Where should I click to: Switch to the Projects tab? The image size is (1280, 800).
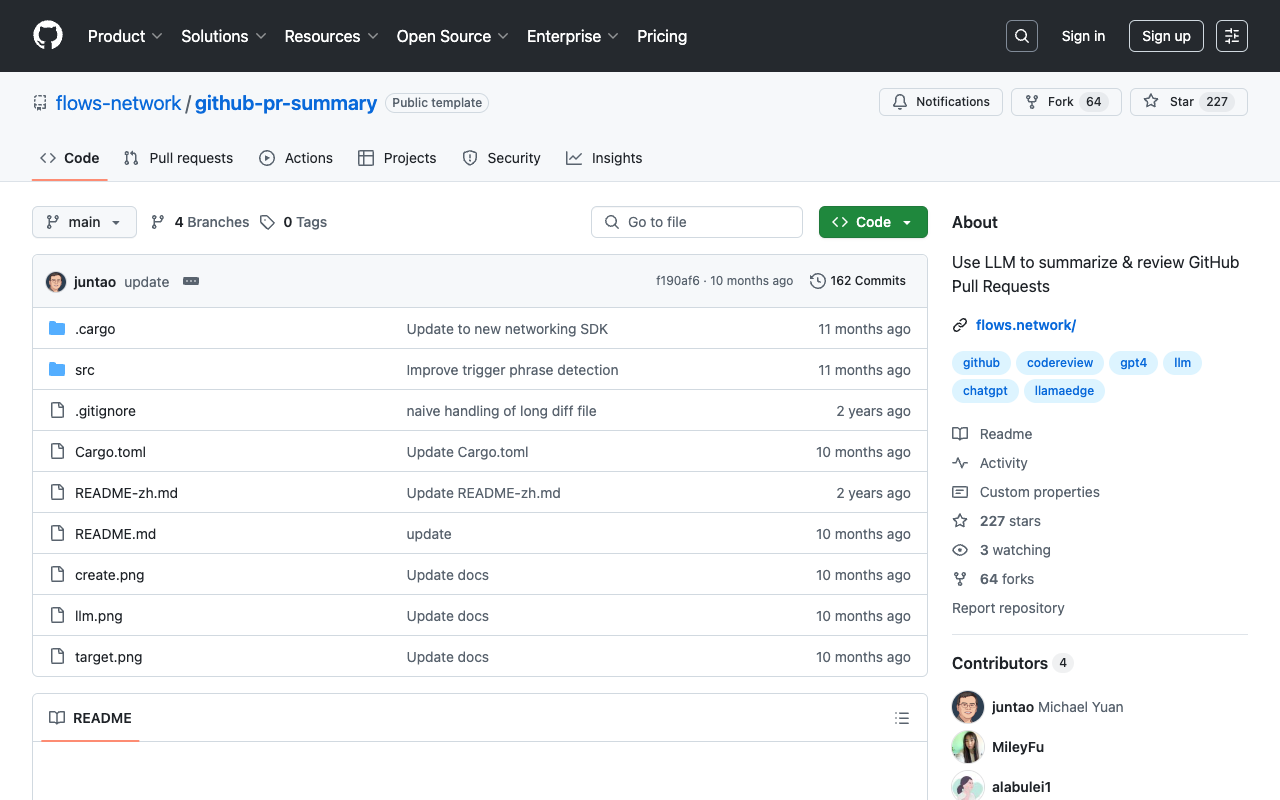click(397, 158)
